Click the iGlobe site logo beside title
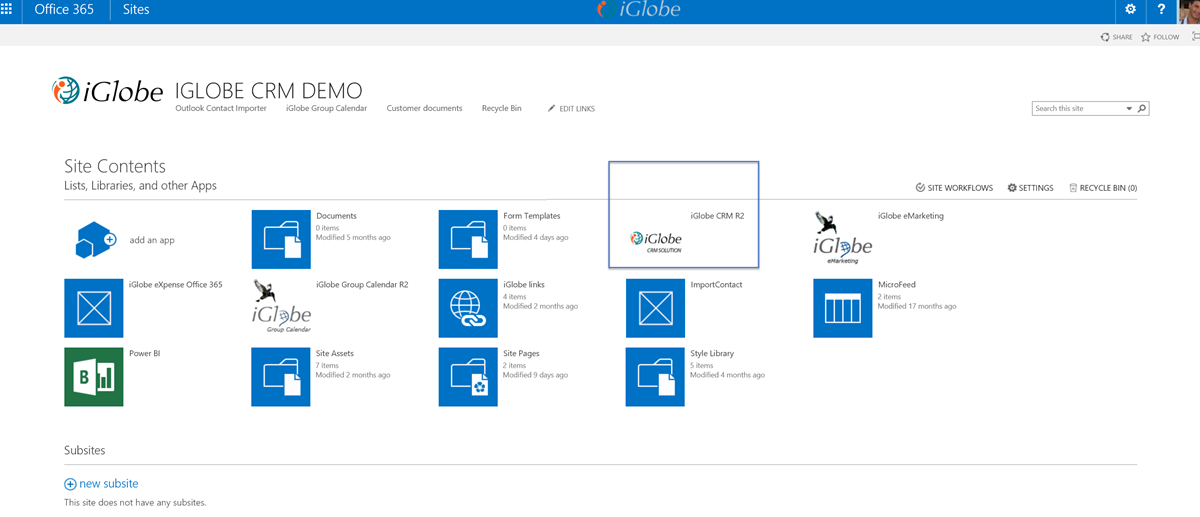This screenshot has height=517, width=1200. pyautogui.click(x=107, y=91)
